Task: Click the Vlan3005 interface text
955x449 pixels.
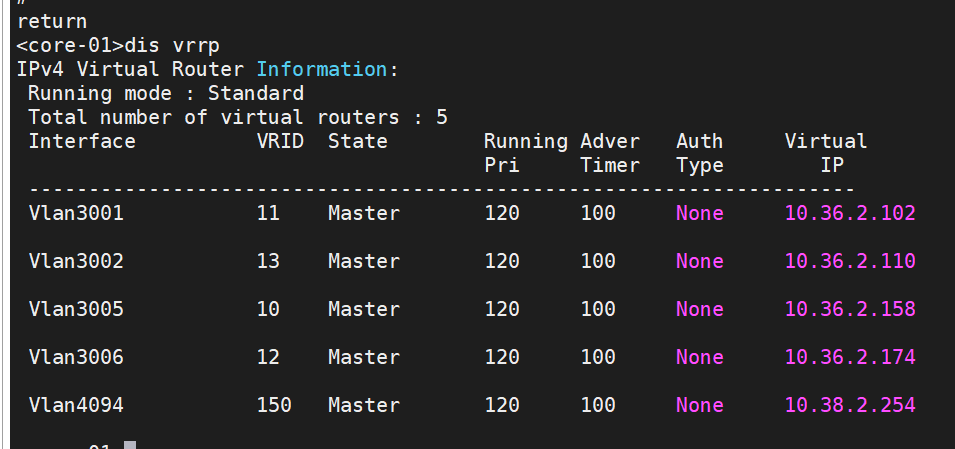Action: pos(76,309)
